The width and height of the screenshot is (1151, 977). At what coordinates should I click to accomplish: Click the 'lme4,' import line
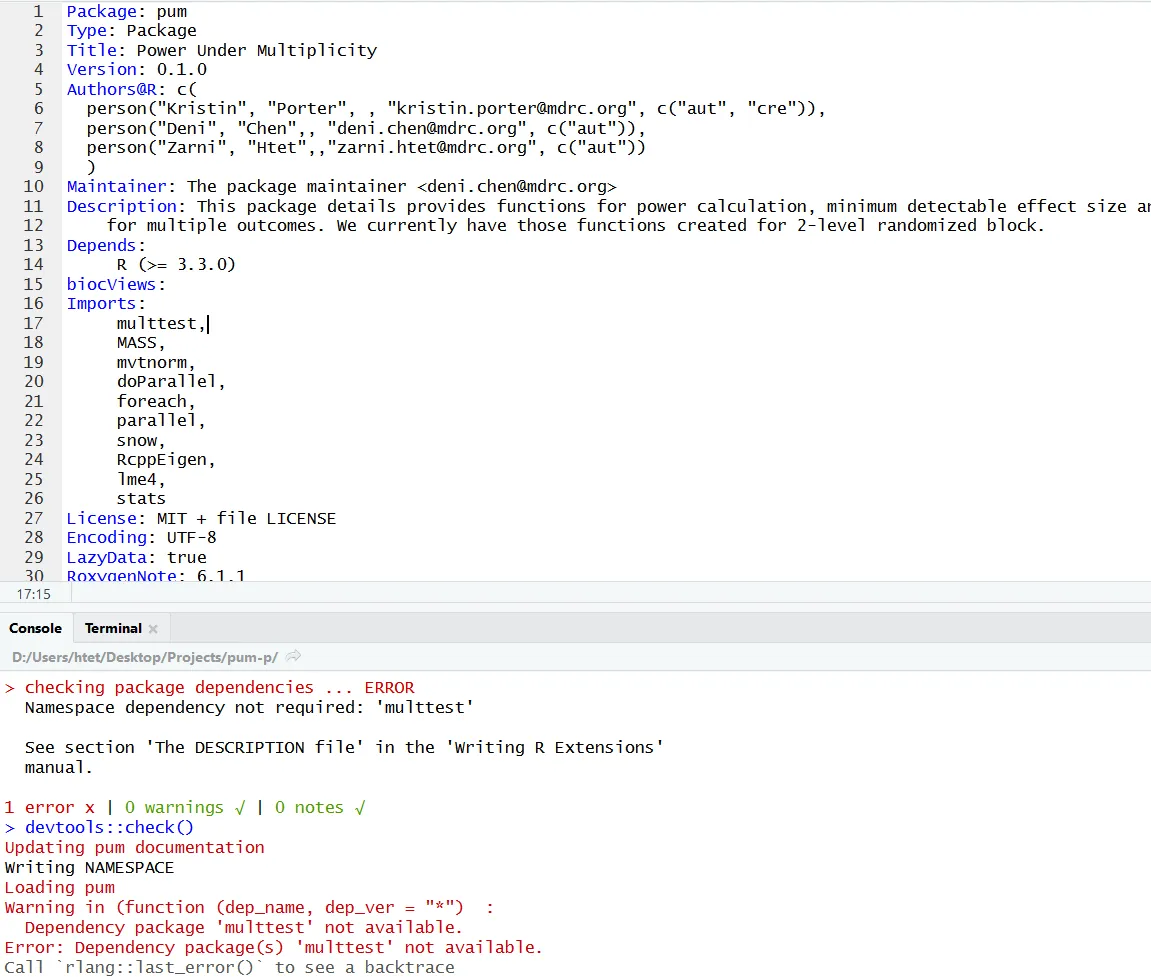[141, 479]
